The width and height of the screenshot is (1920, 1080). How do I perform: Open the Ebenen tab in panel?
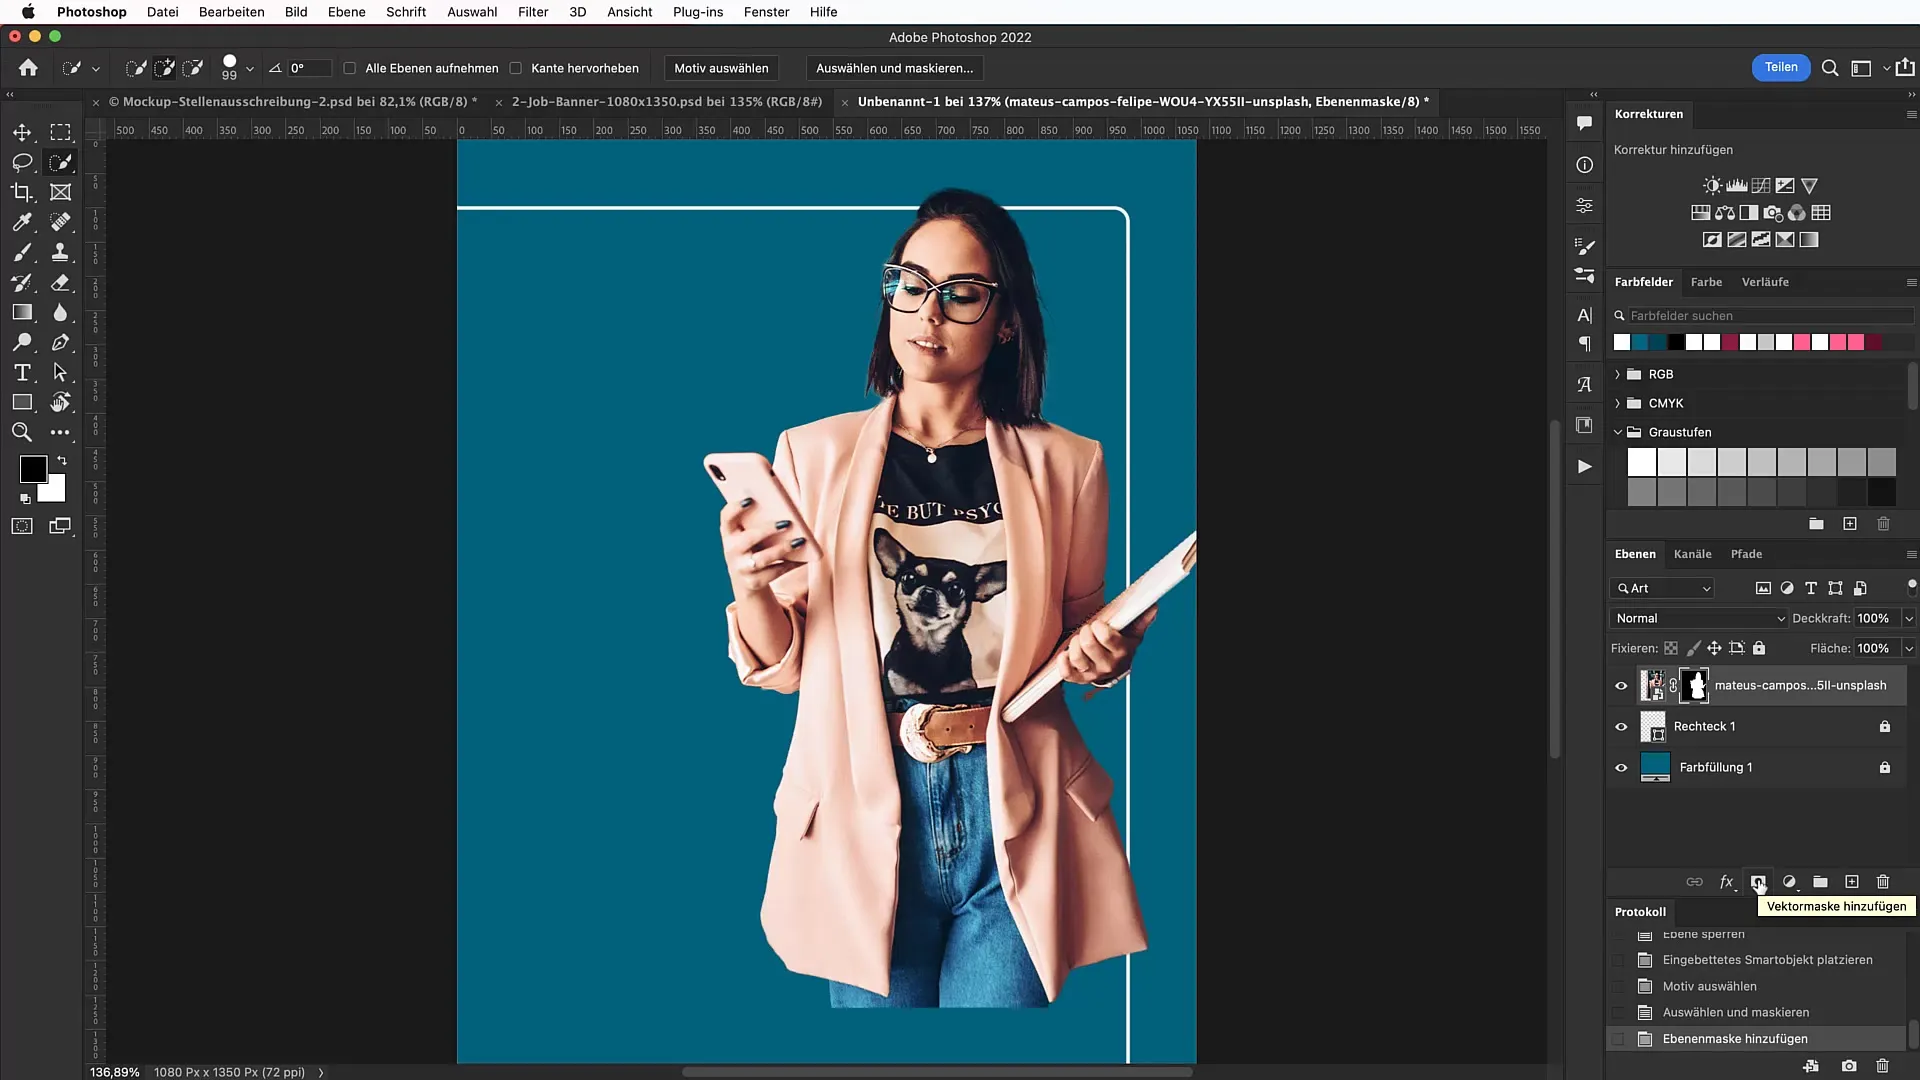(x=1635, y=554)
